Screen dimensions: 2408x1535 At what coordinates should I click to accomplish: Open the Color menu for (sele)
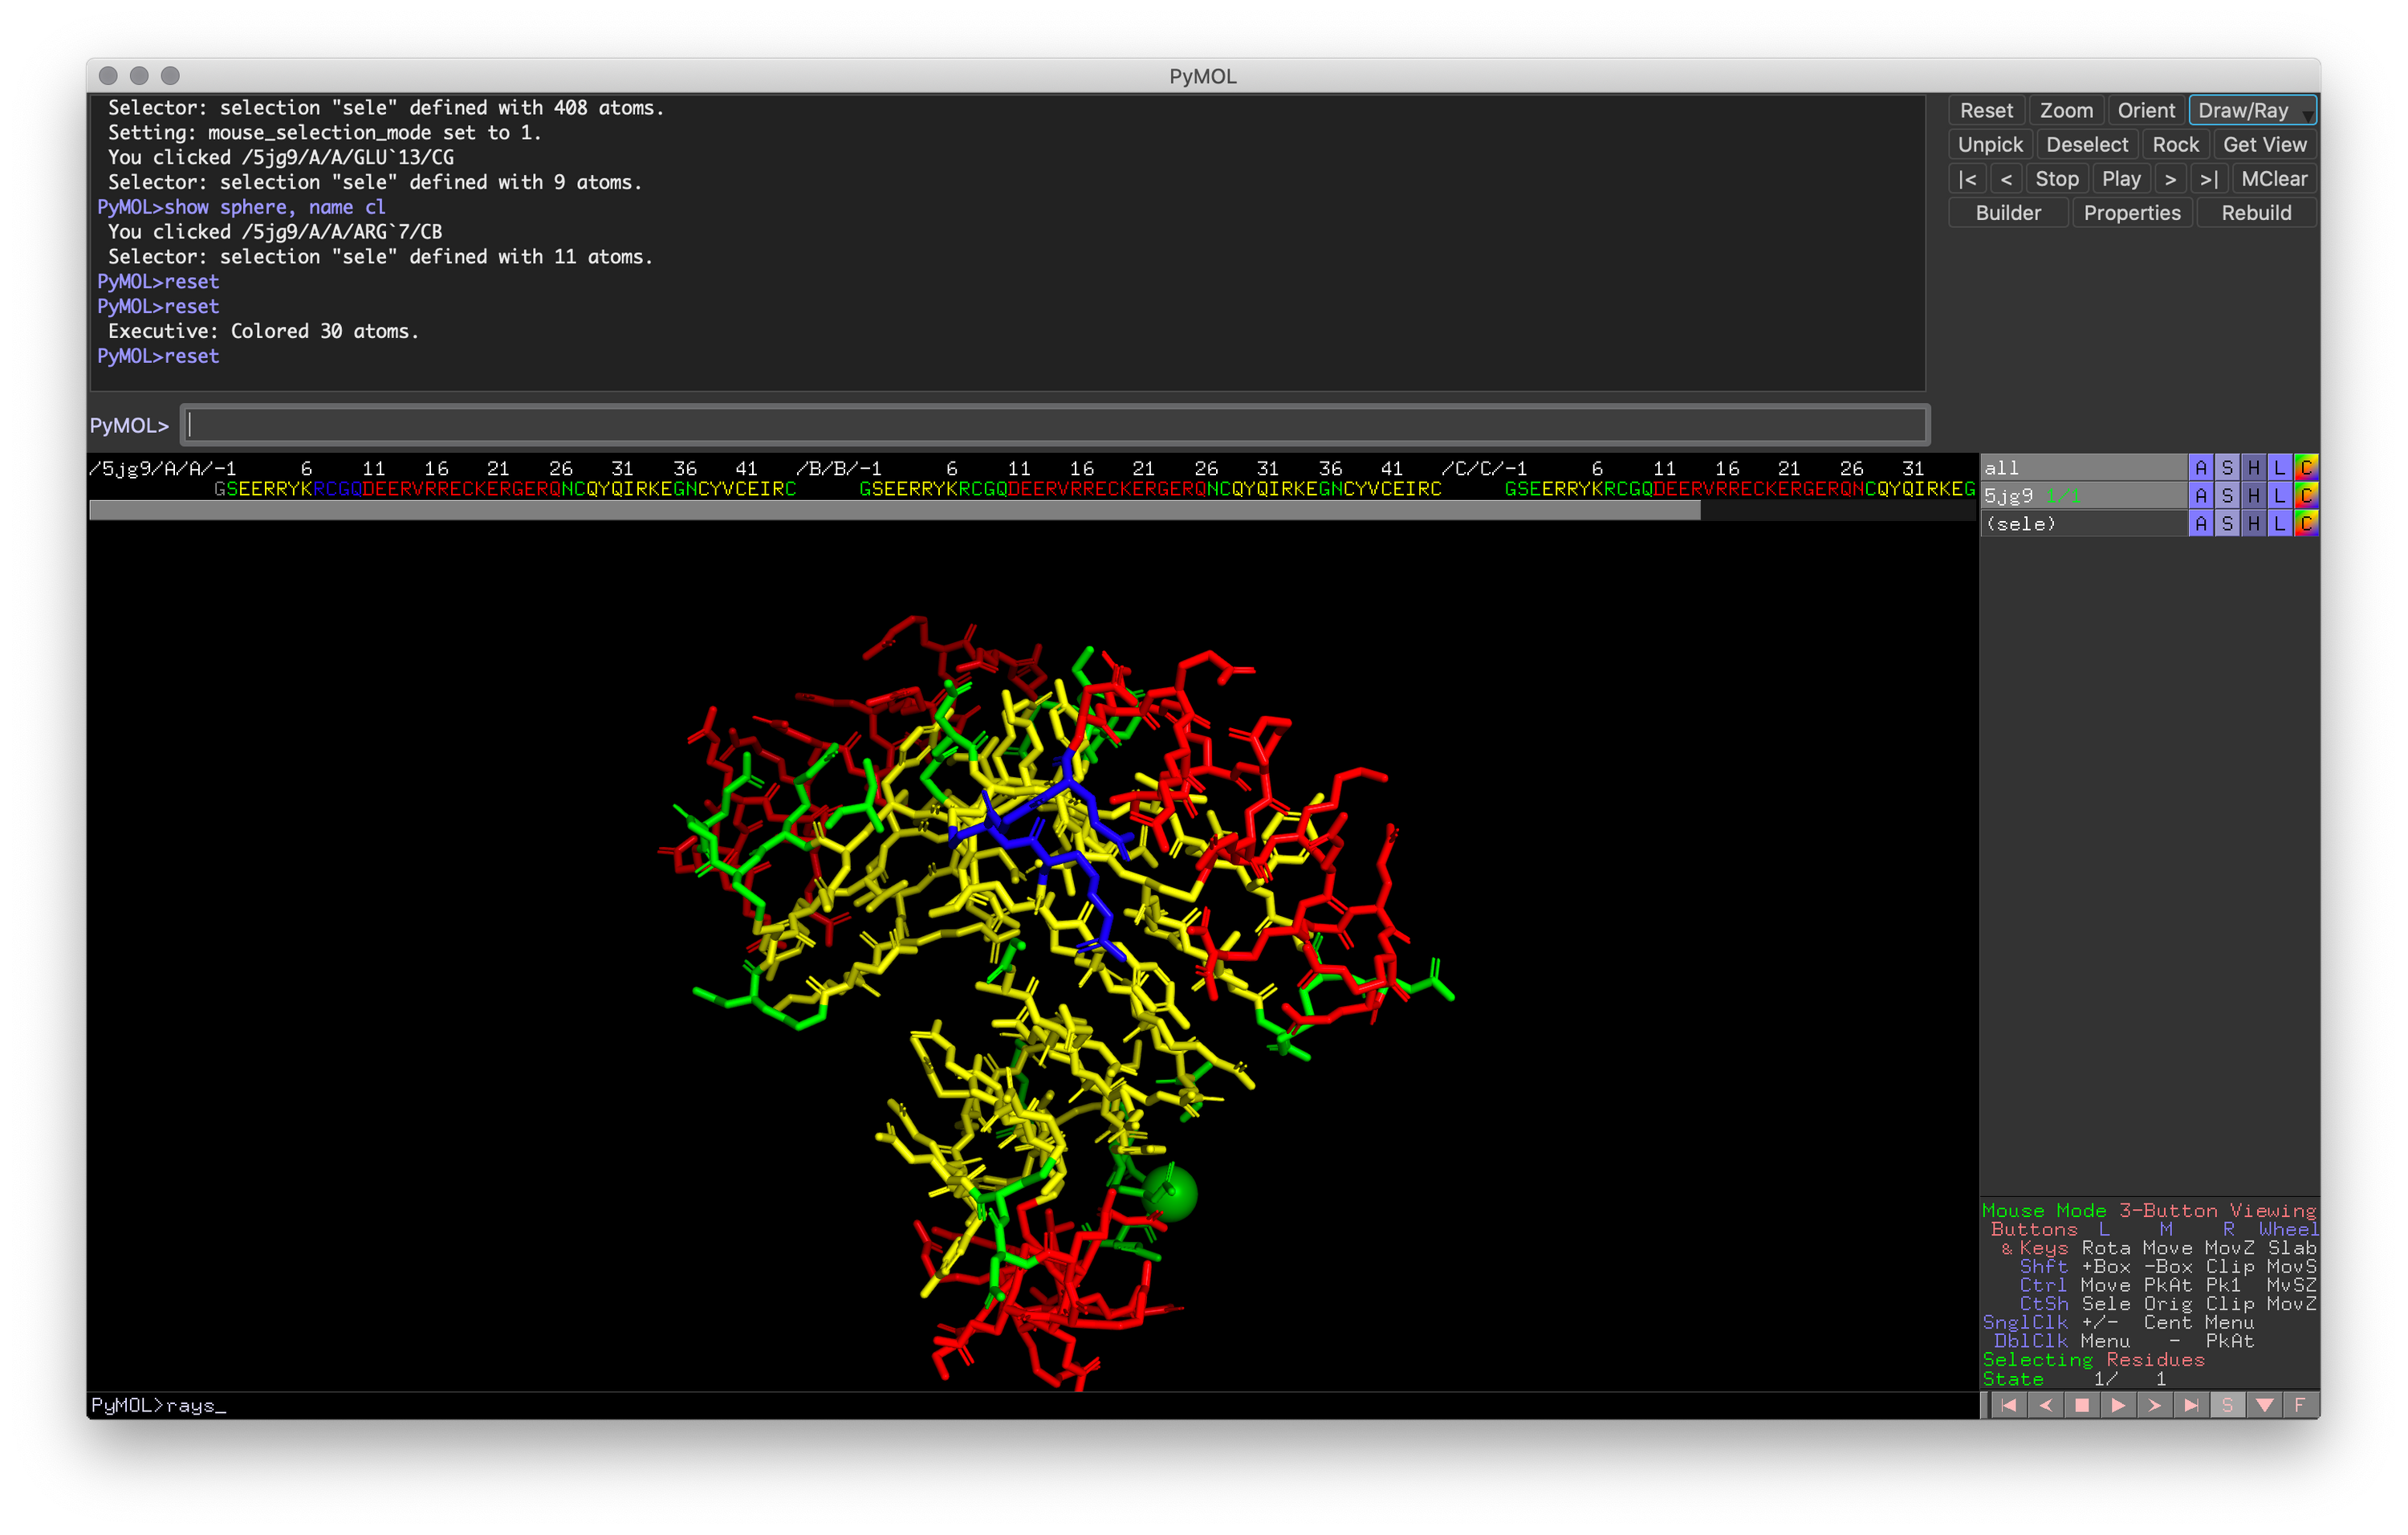pos(2306,523)
